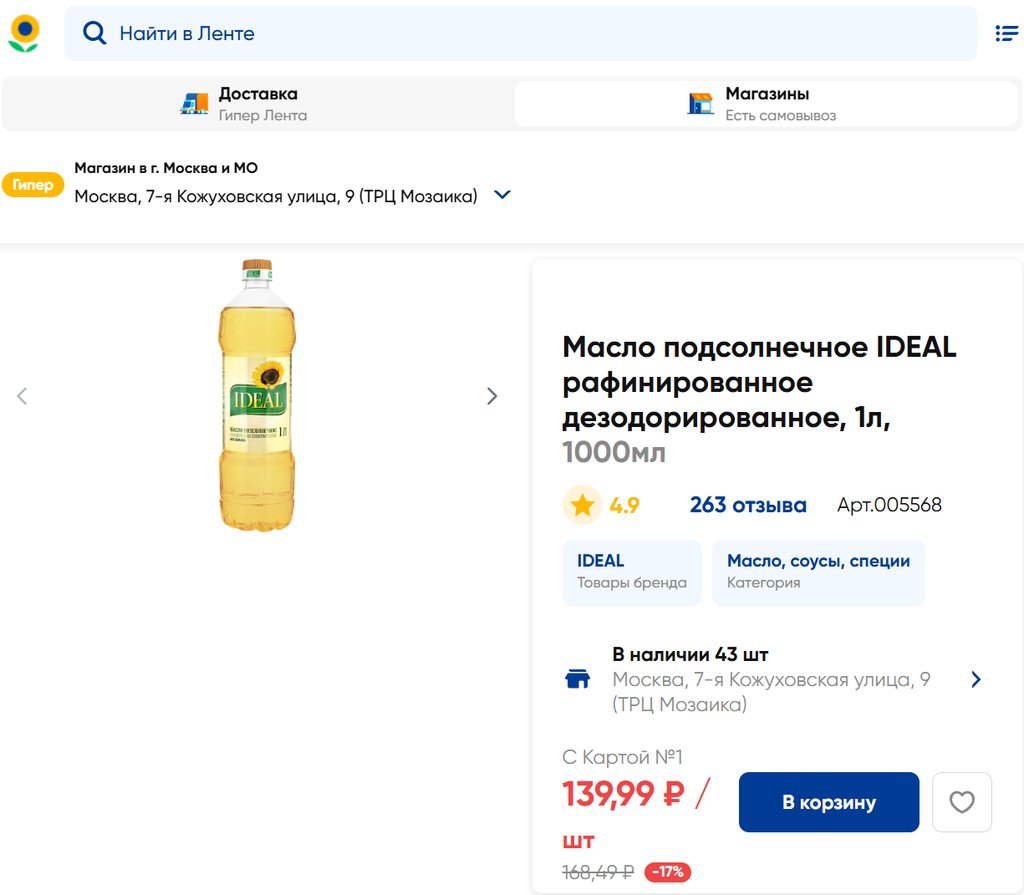Click the store availability shop icon
The image size is (1024, 895).
577,680
